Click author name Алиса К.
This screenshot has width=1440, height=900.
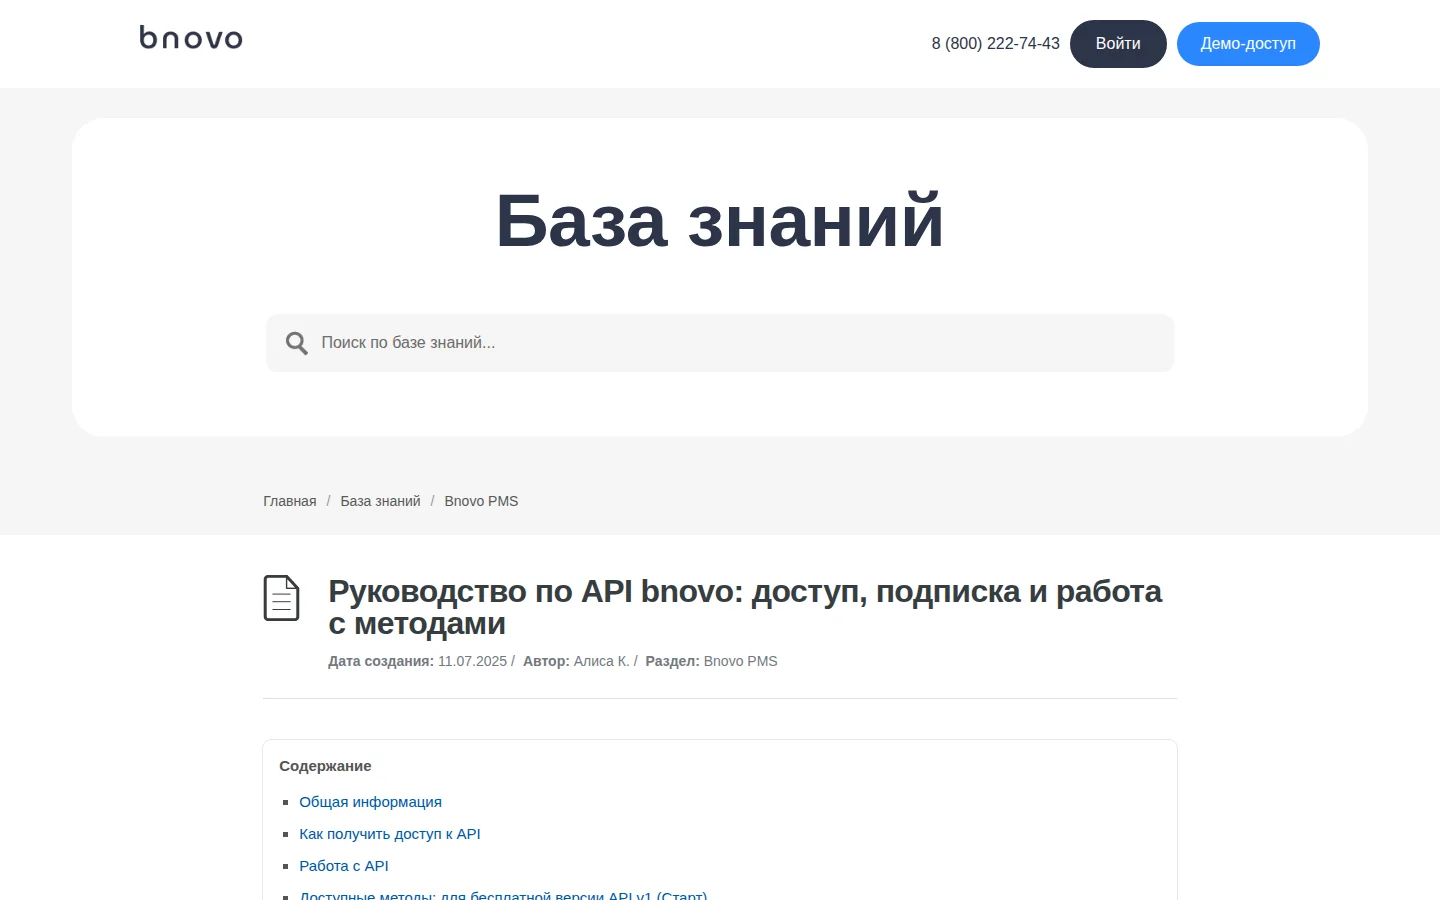(x=601, y=661)
